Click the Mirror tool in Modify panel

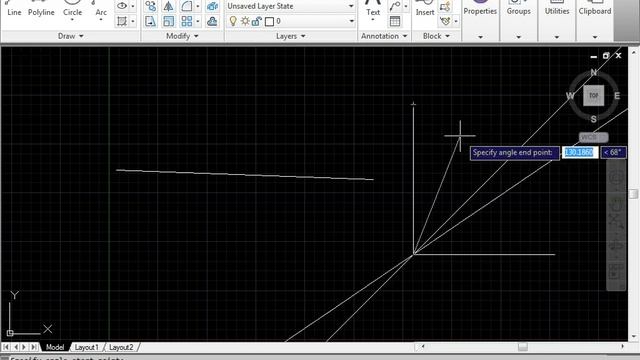point(168,6)
